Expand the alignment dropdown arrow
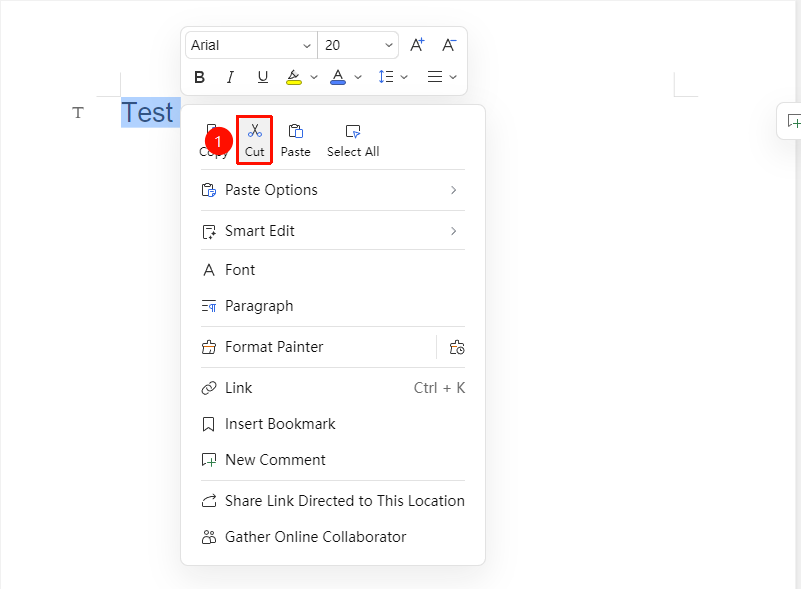801x589 pixels. (453, 77)
